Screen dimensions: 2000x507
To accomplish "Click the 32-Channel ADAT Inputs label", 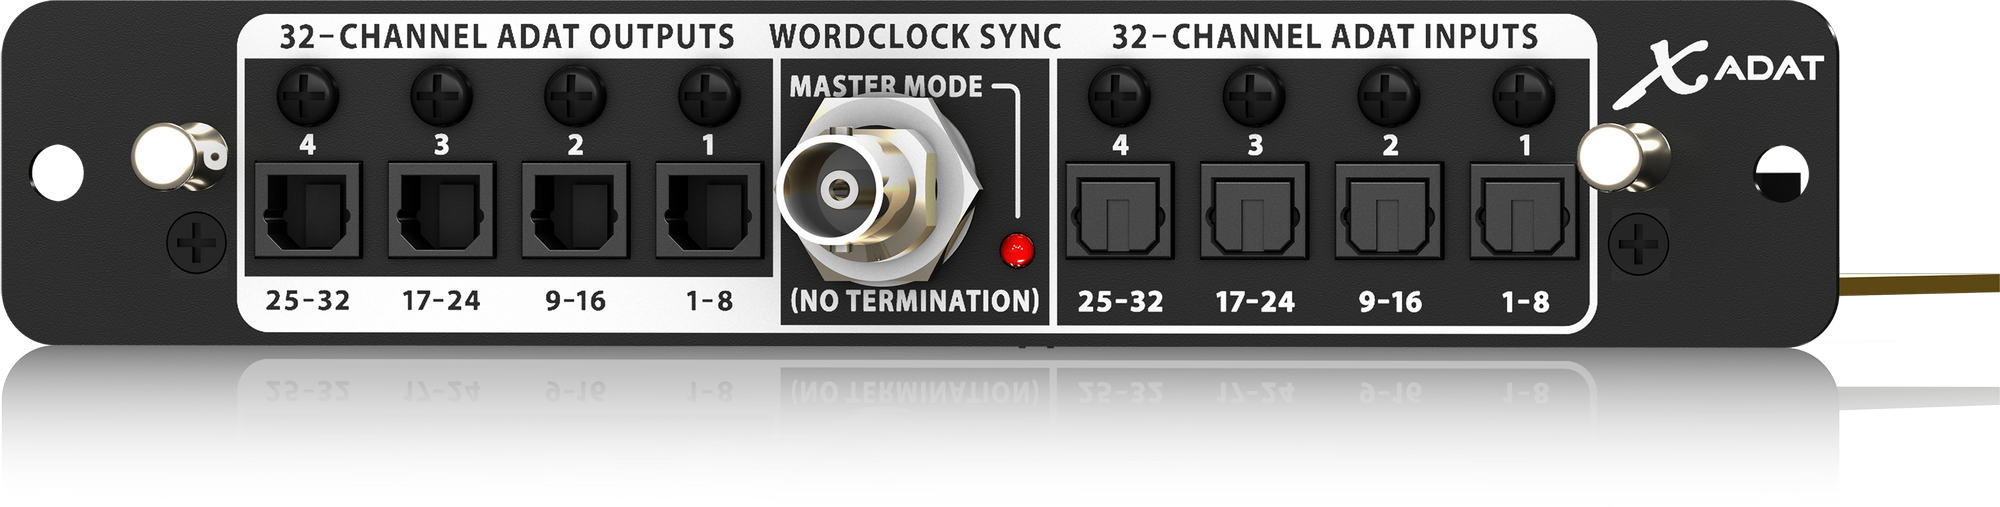I will tap(1325, 37).
